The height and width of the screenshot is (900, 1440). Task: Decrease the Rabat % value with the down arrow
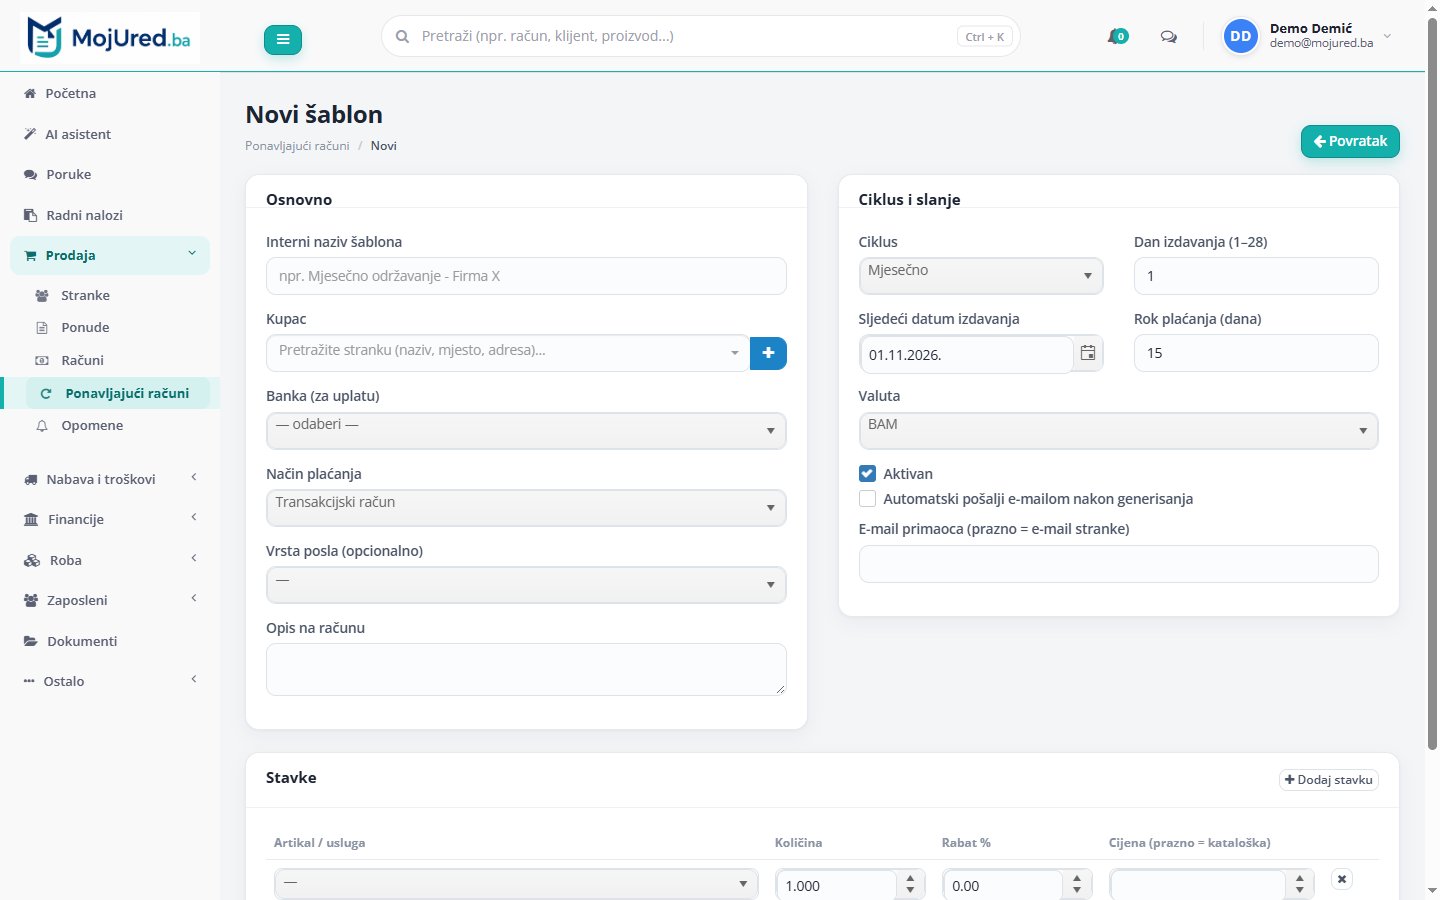tap(1077, 891)
